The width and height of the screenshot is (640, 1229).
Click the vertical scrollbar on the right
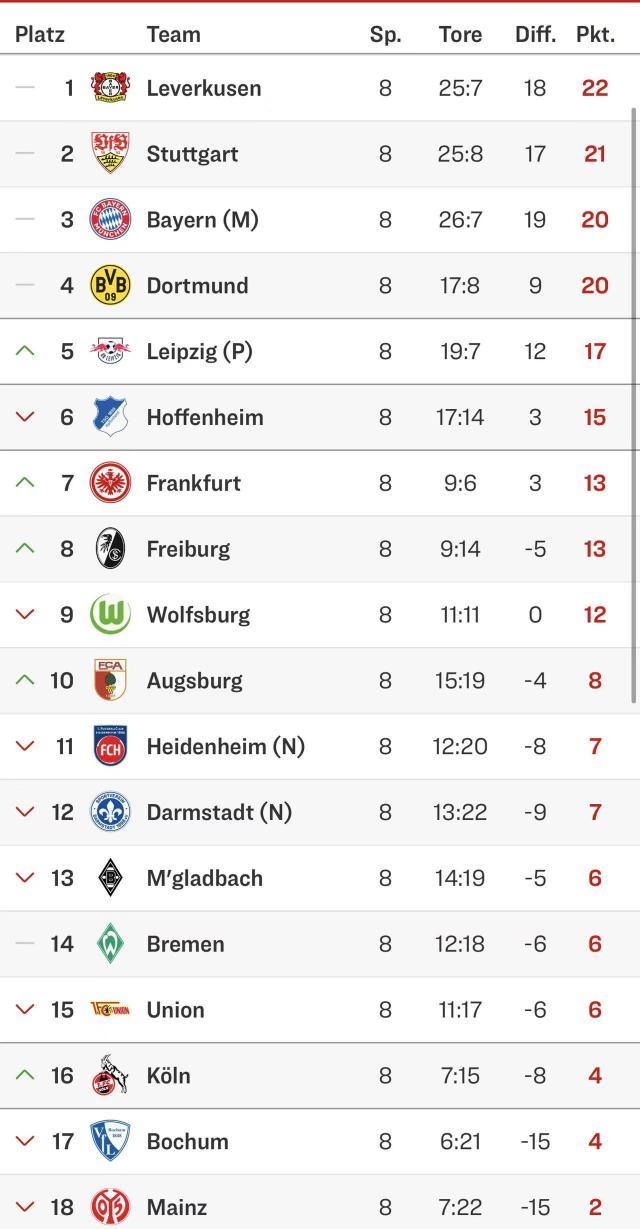[x=634, y=400]
